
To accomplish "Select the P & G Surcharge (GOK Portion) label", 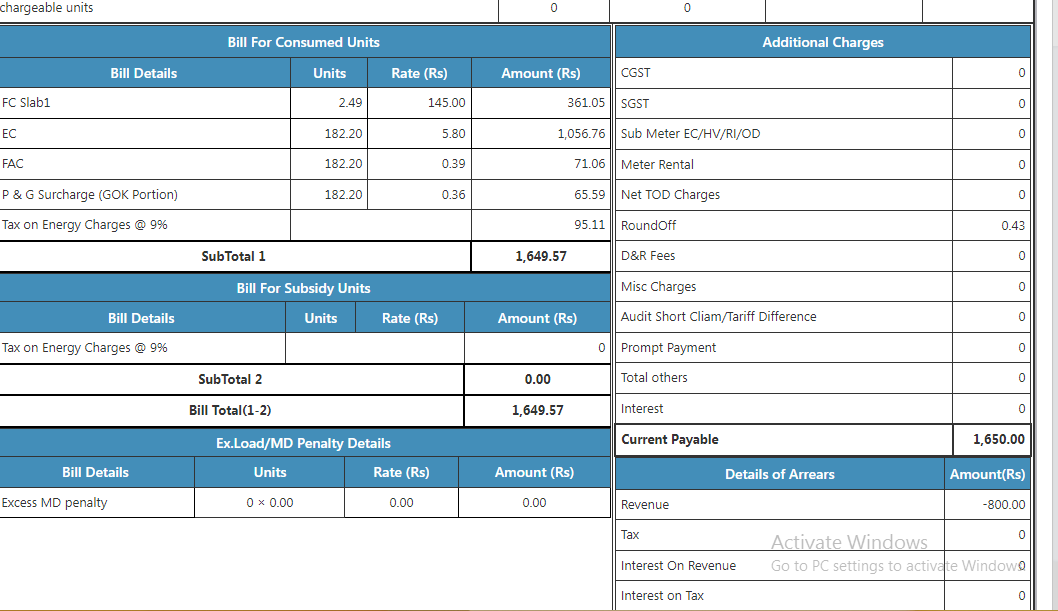I will point(90,195).
